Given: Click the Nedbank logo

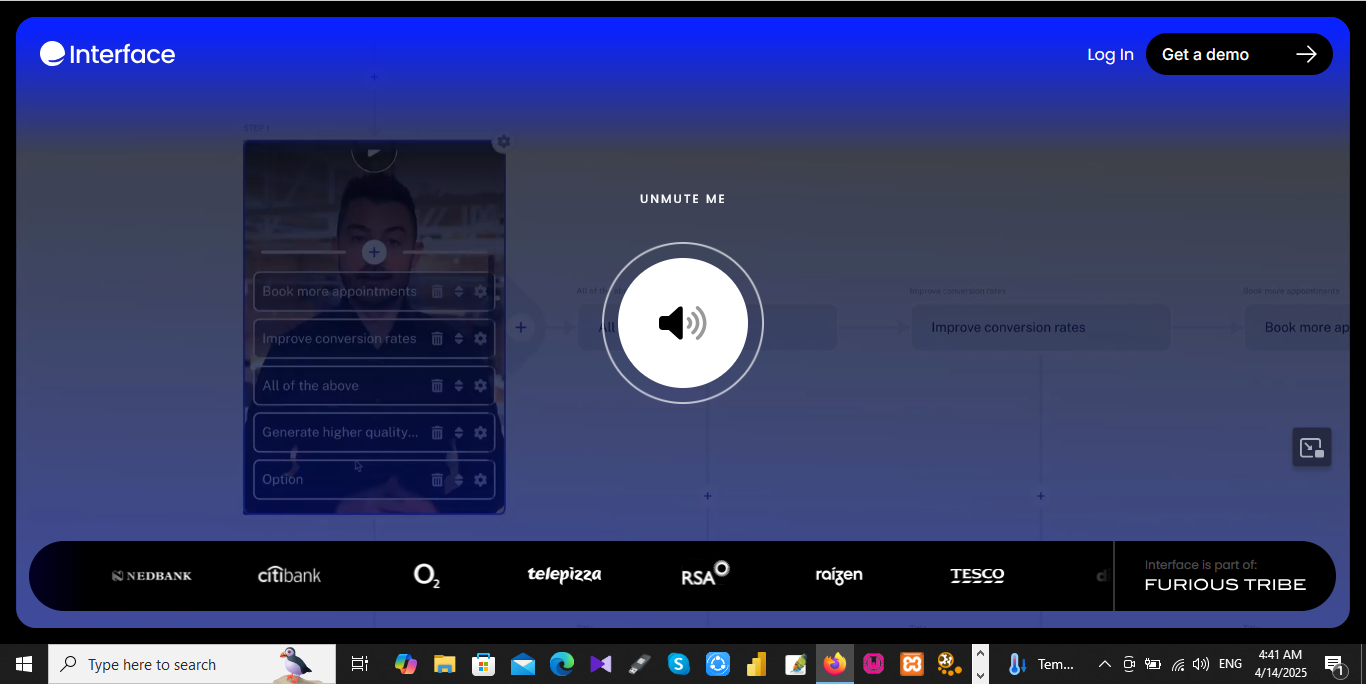Looking at the screenshot, I should [x=152, y=576].
